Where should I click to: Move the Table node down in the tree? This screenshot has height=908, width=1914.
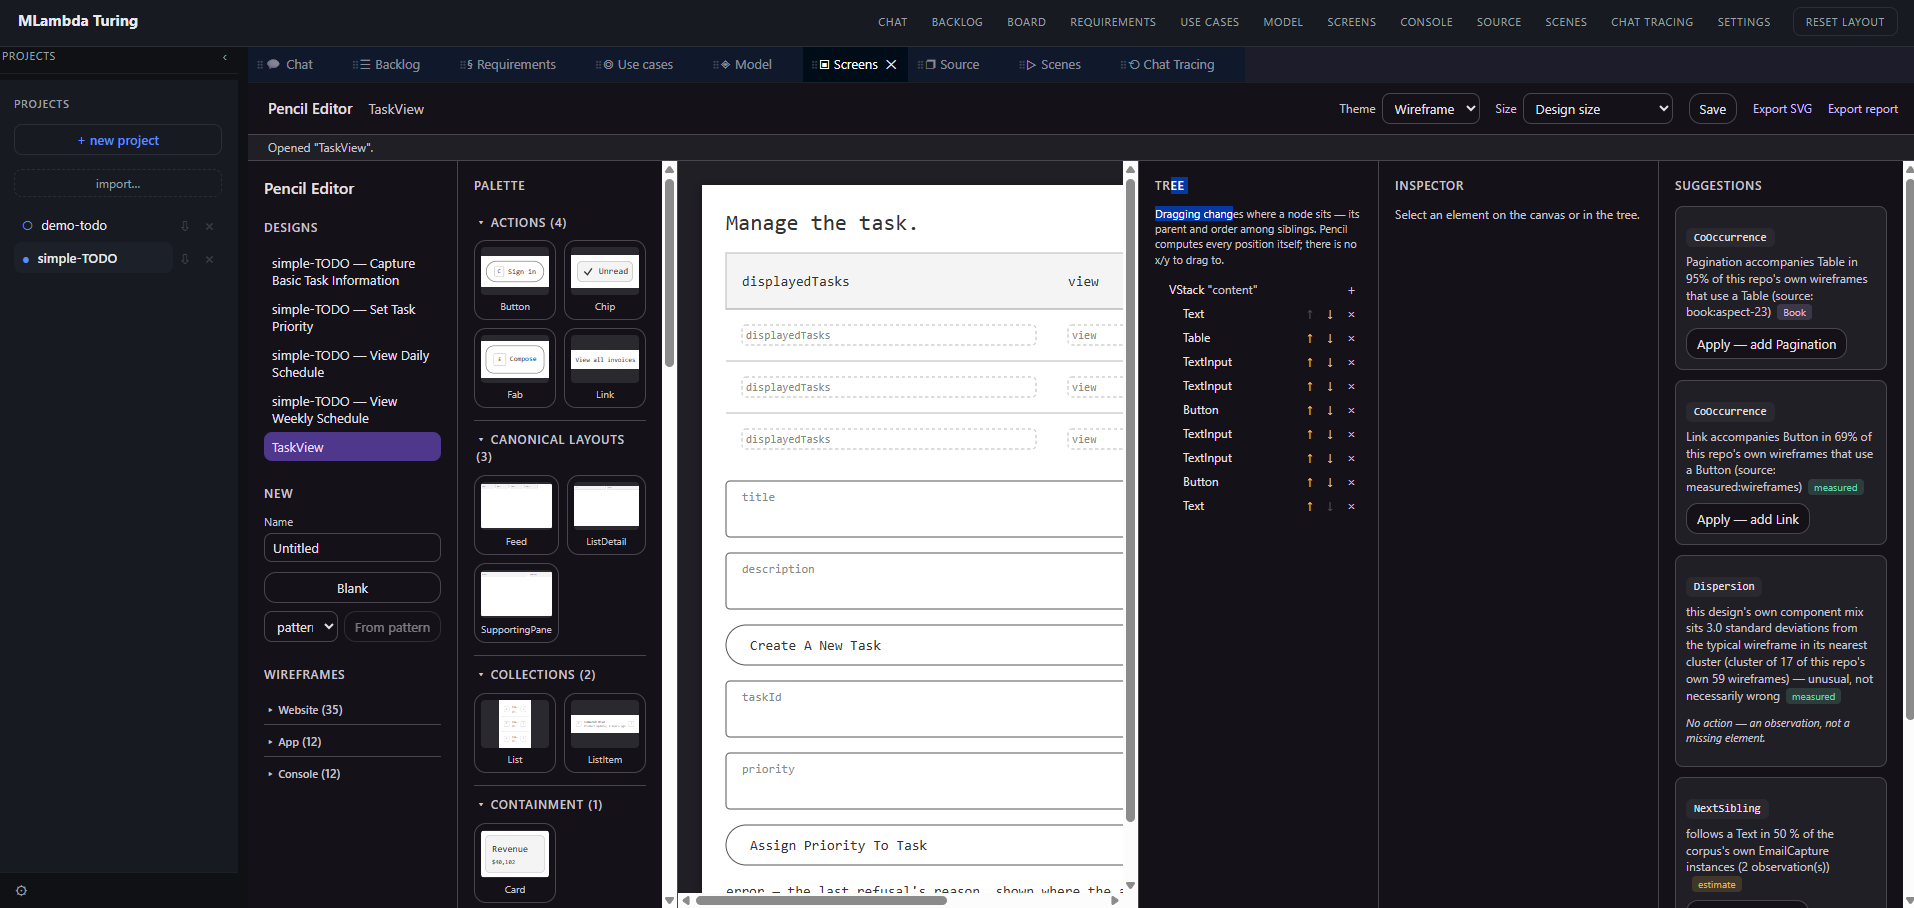(x=1330, y=338)
